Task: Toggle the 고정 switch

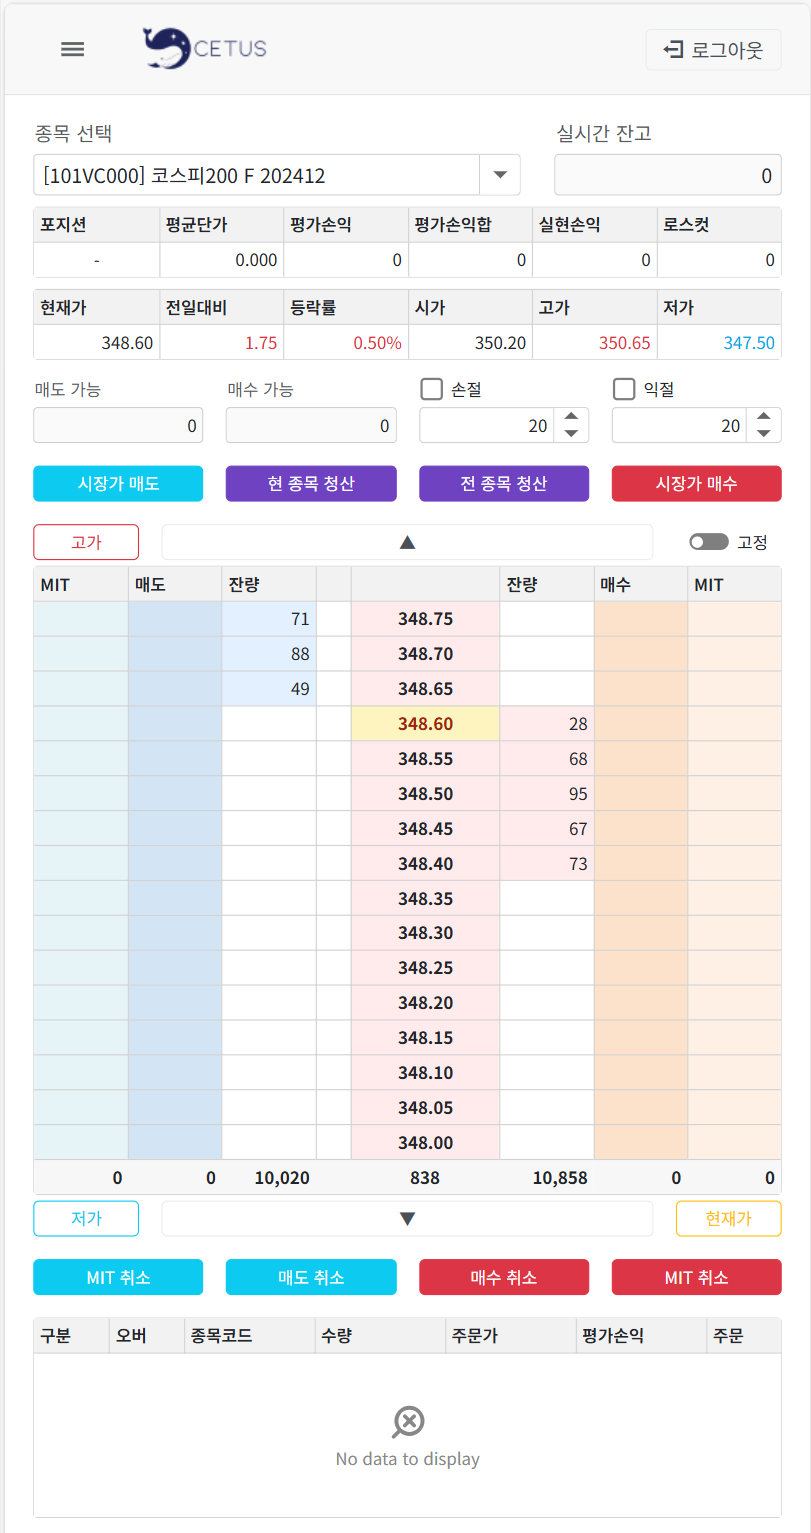Action: (x=708, y=541)
